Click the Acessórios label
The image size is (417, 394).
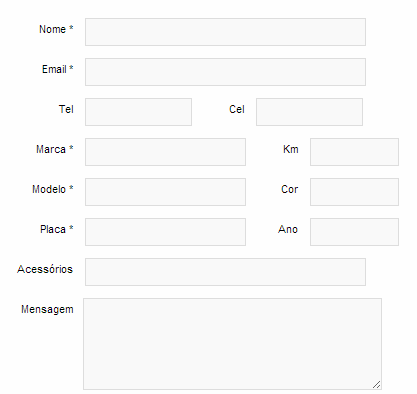tap(45, 269)
